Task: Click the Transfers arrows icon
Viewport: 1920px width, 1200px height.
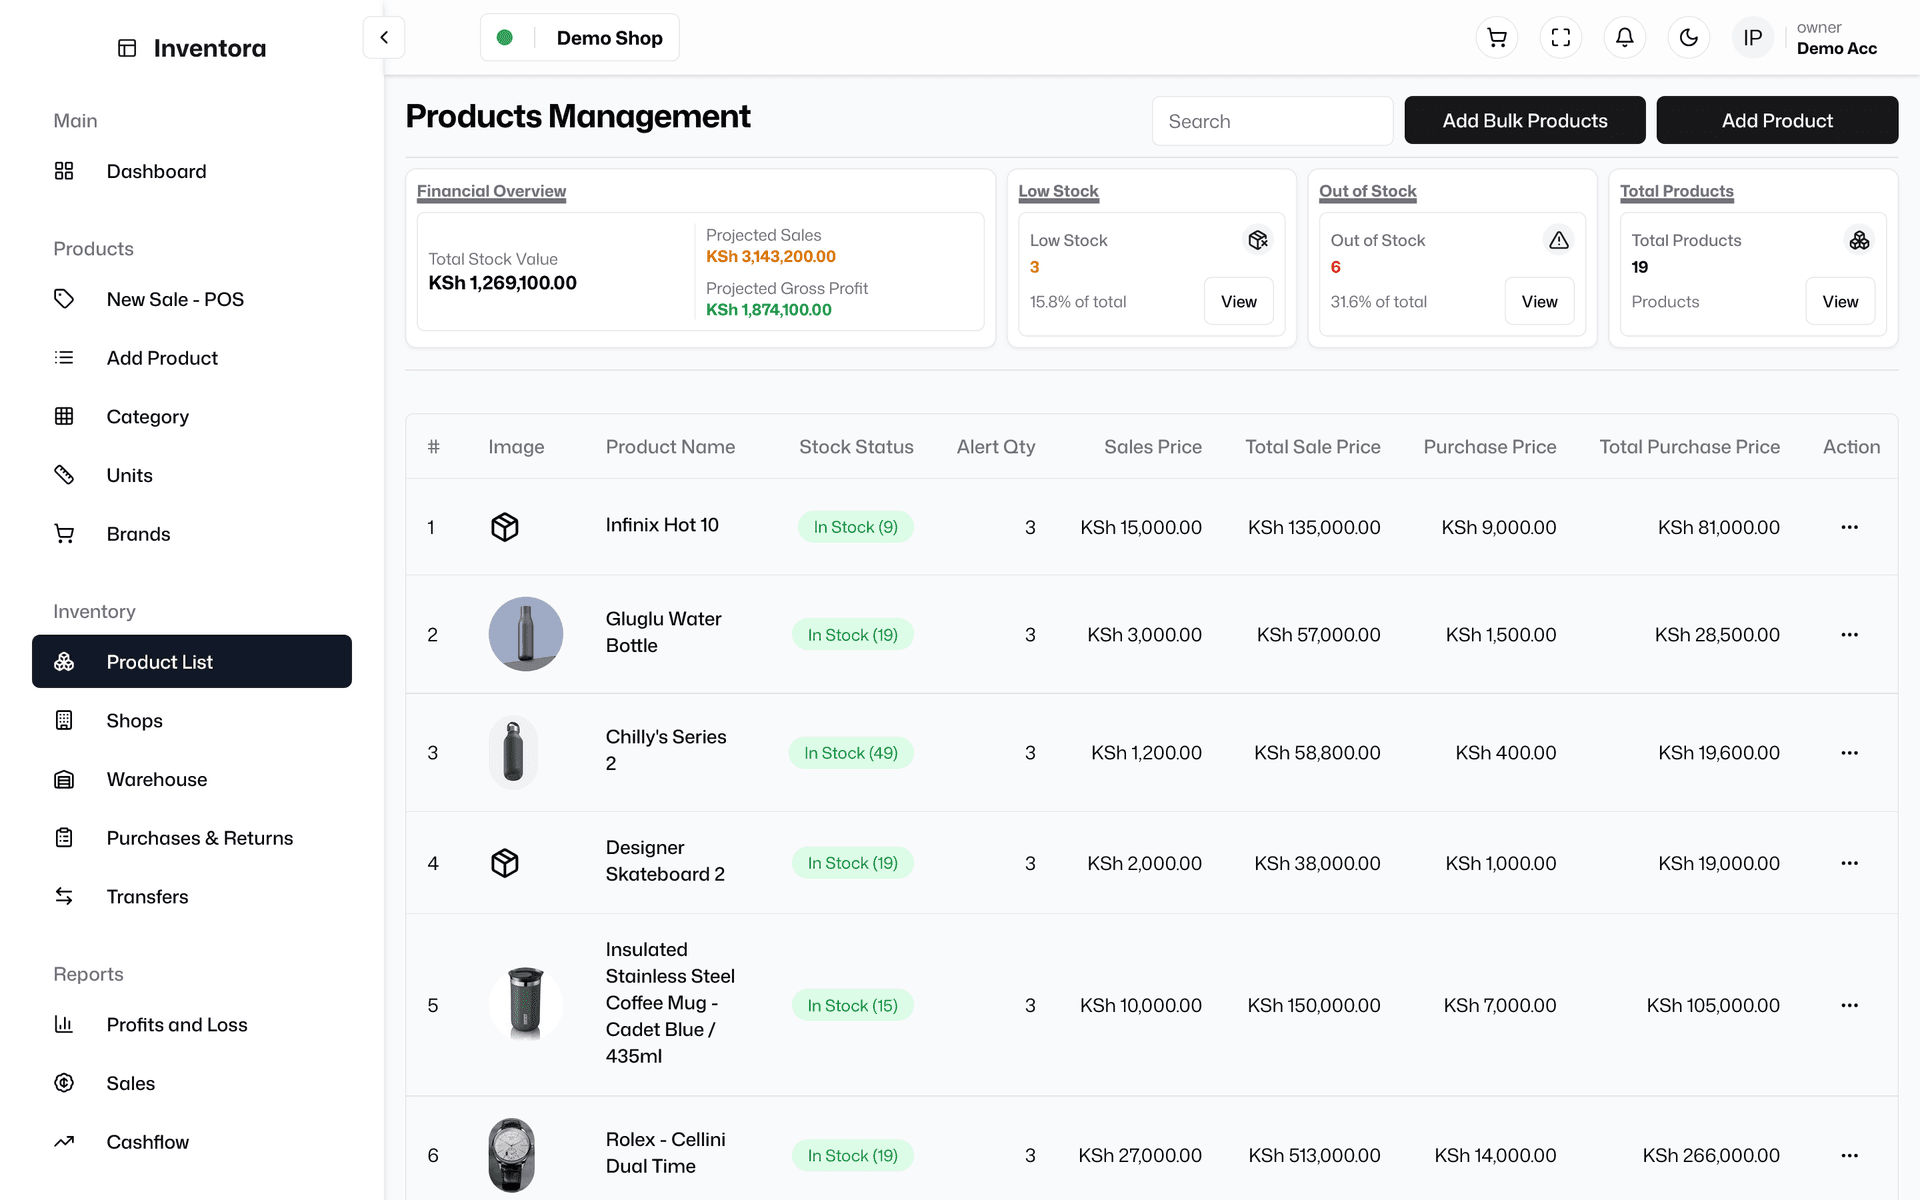Action: click(64, 896)
